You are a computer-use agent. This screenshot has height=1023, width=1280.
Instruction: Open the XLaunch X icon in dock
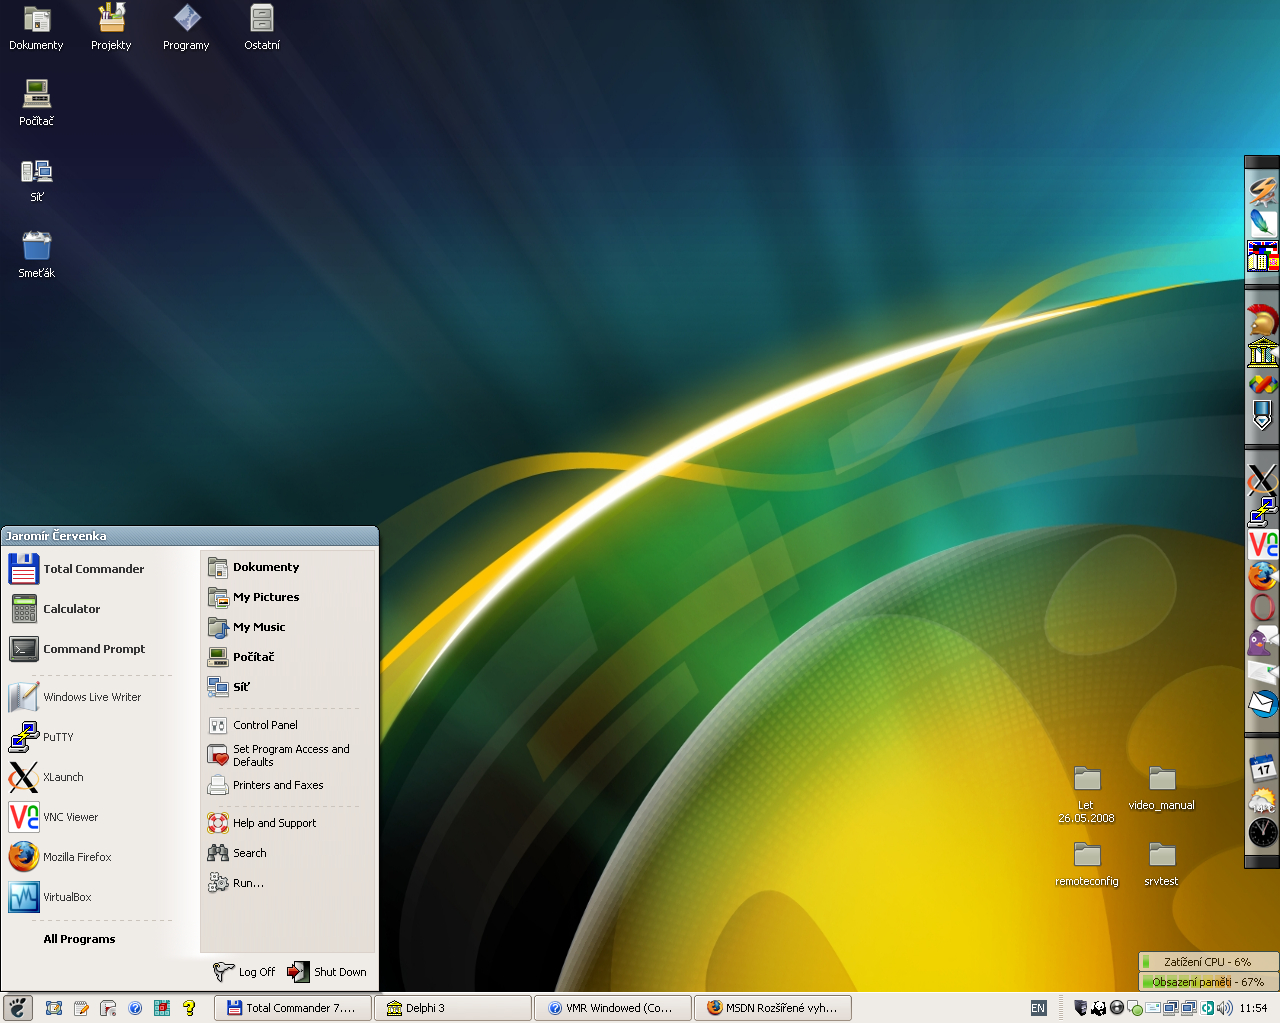coord(1263,481)
